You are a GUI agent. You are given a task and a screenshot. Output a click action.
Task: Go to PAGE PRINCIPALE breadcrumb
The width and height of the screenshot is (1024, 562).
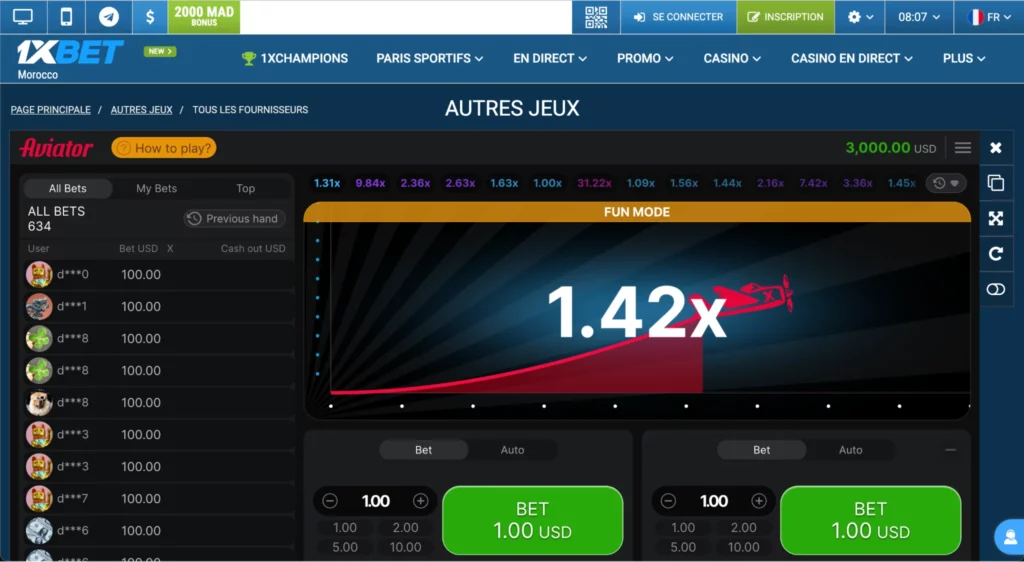point(51,110)
